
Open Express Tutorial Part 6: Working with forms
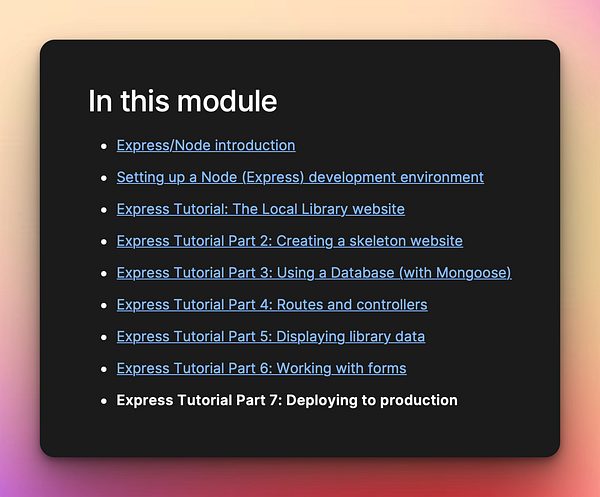point(262,368)
